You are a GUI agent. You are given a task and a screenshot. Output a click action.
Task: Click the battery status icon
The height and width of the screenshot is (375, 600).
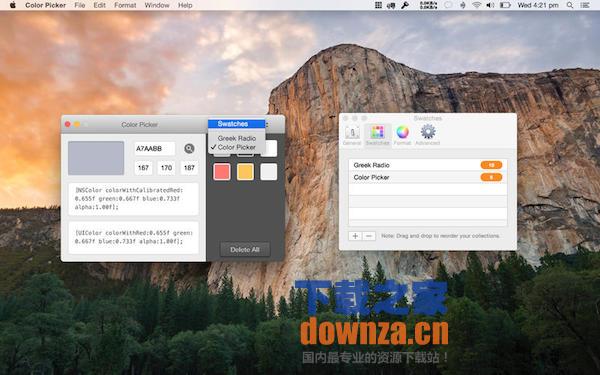click(505, 5)
